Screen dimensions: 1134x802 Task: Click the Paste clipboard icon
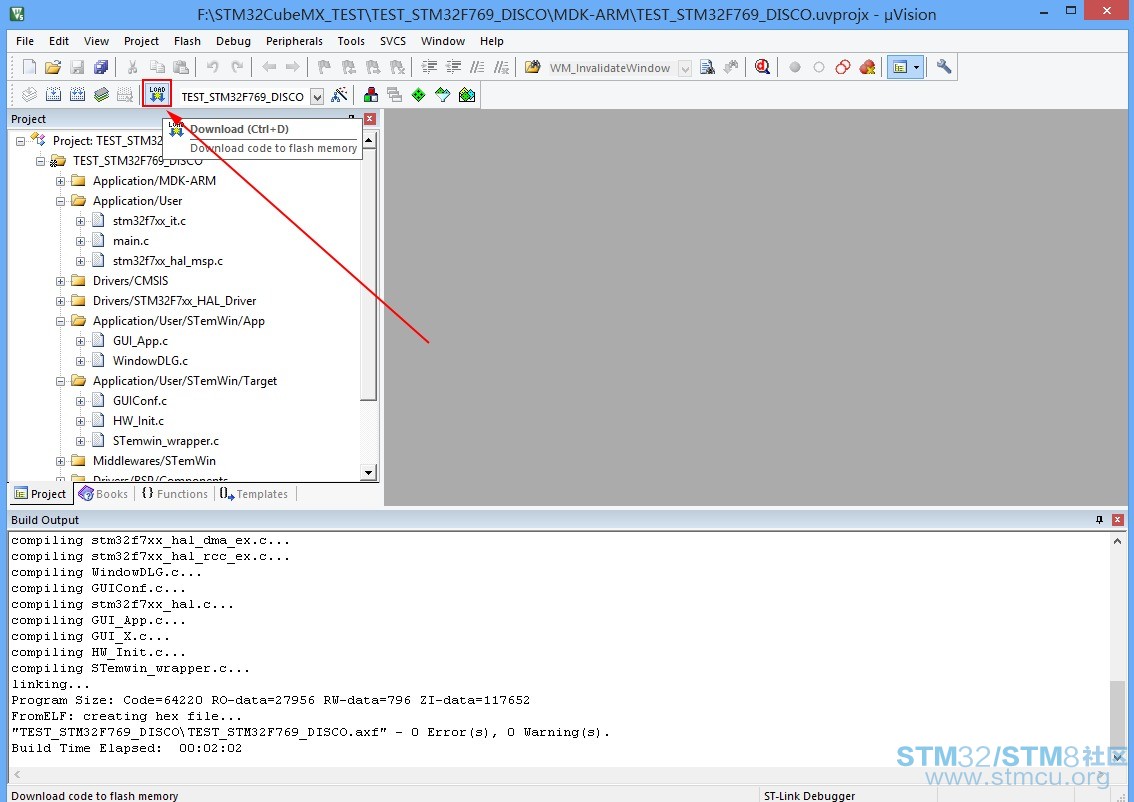pos(181,67)
